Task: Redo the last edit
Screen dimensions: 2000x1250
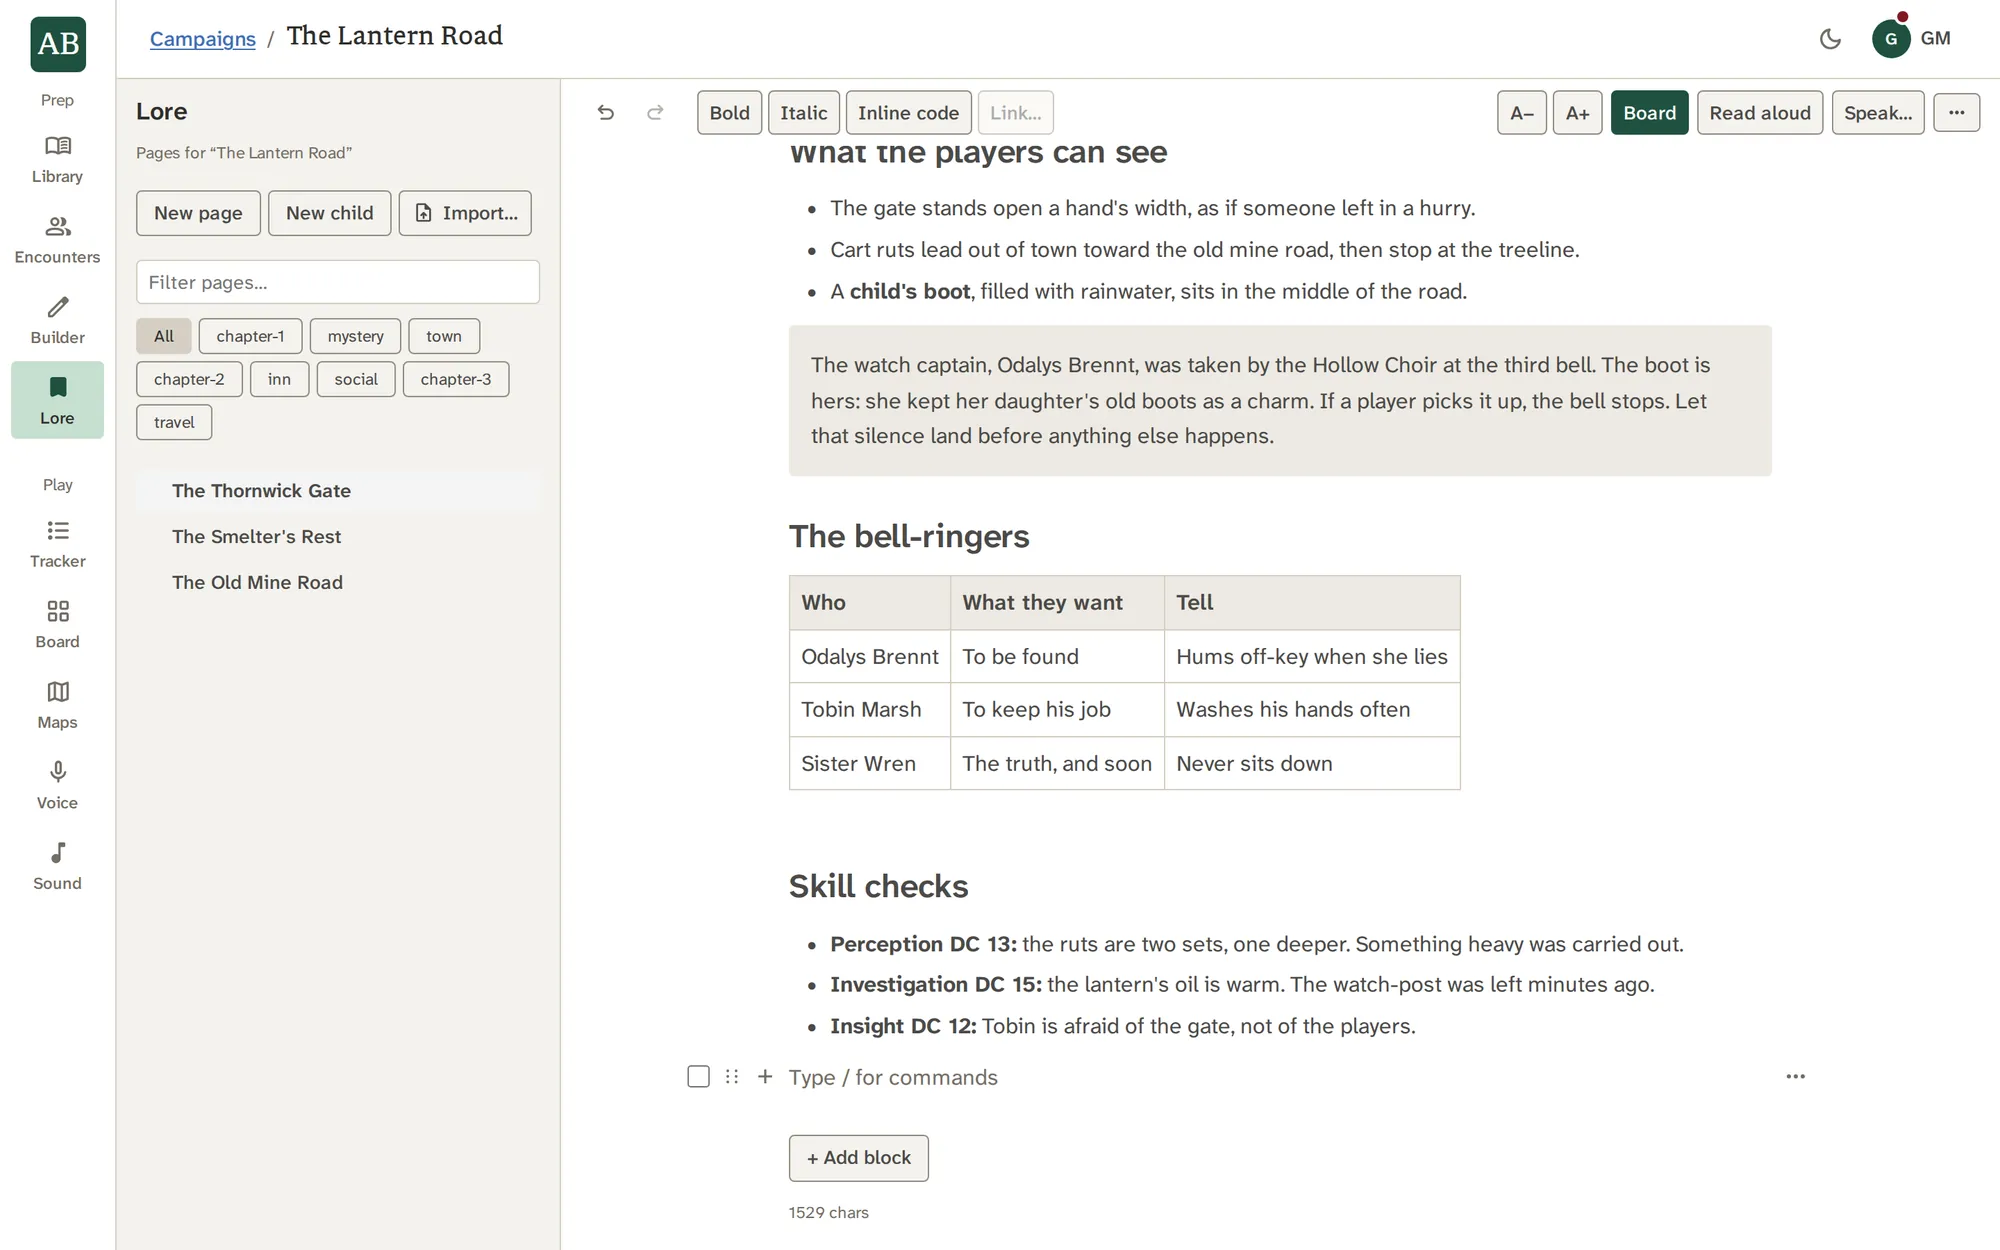Action: (655, 112)
